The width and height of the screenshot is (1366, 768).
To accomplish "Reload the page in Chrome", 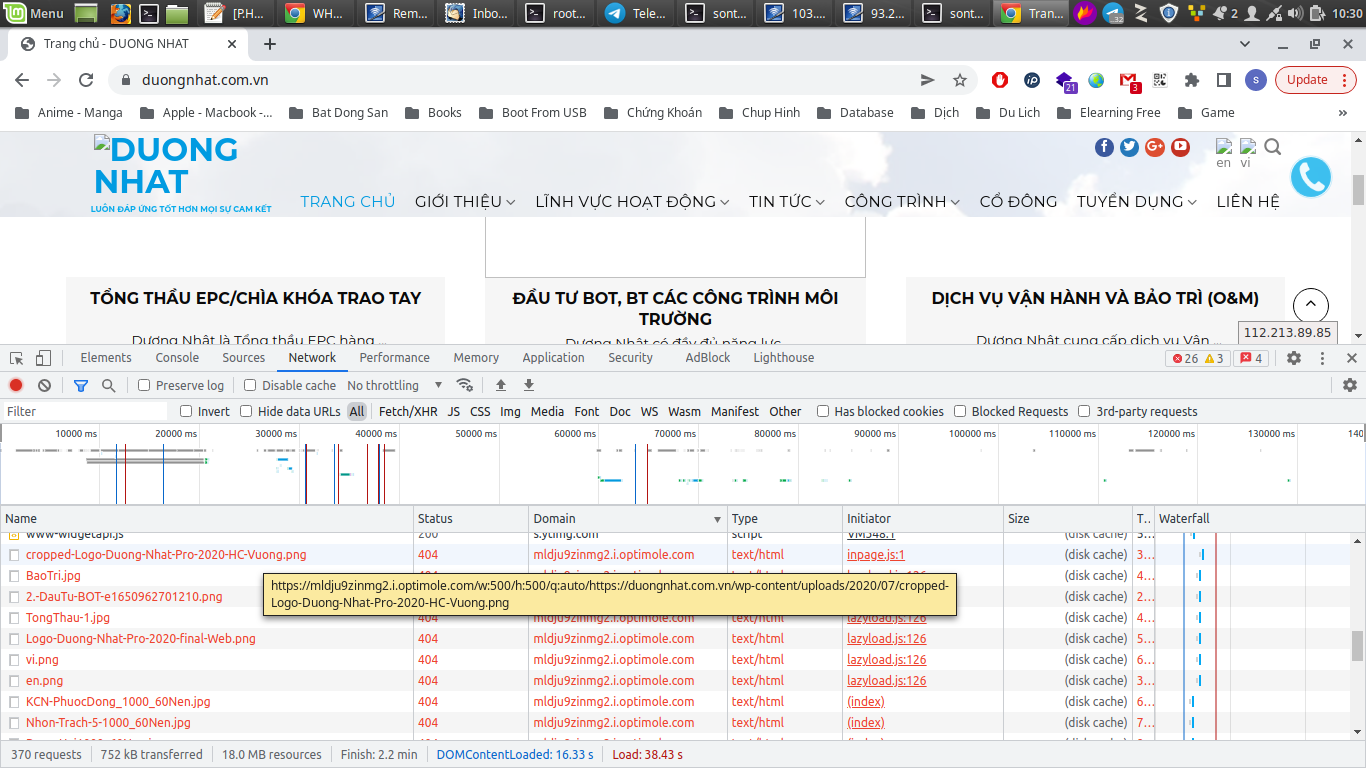I will 86,80.
